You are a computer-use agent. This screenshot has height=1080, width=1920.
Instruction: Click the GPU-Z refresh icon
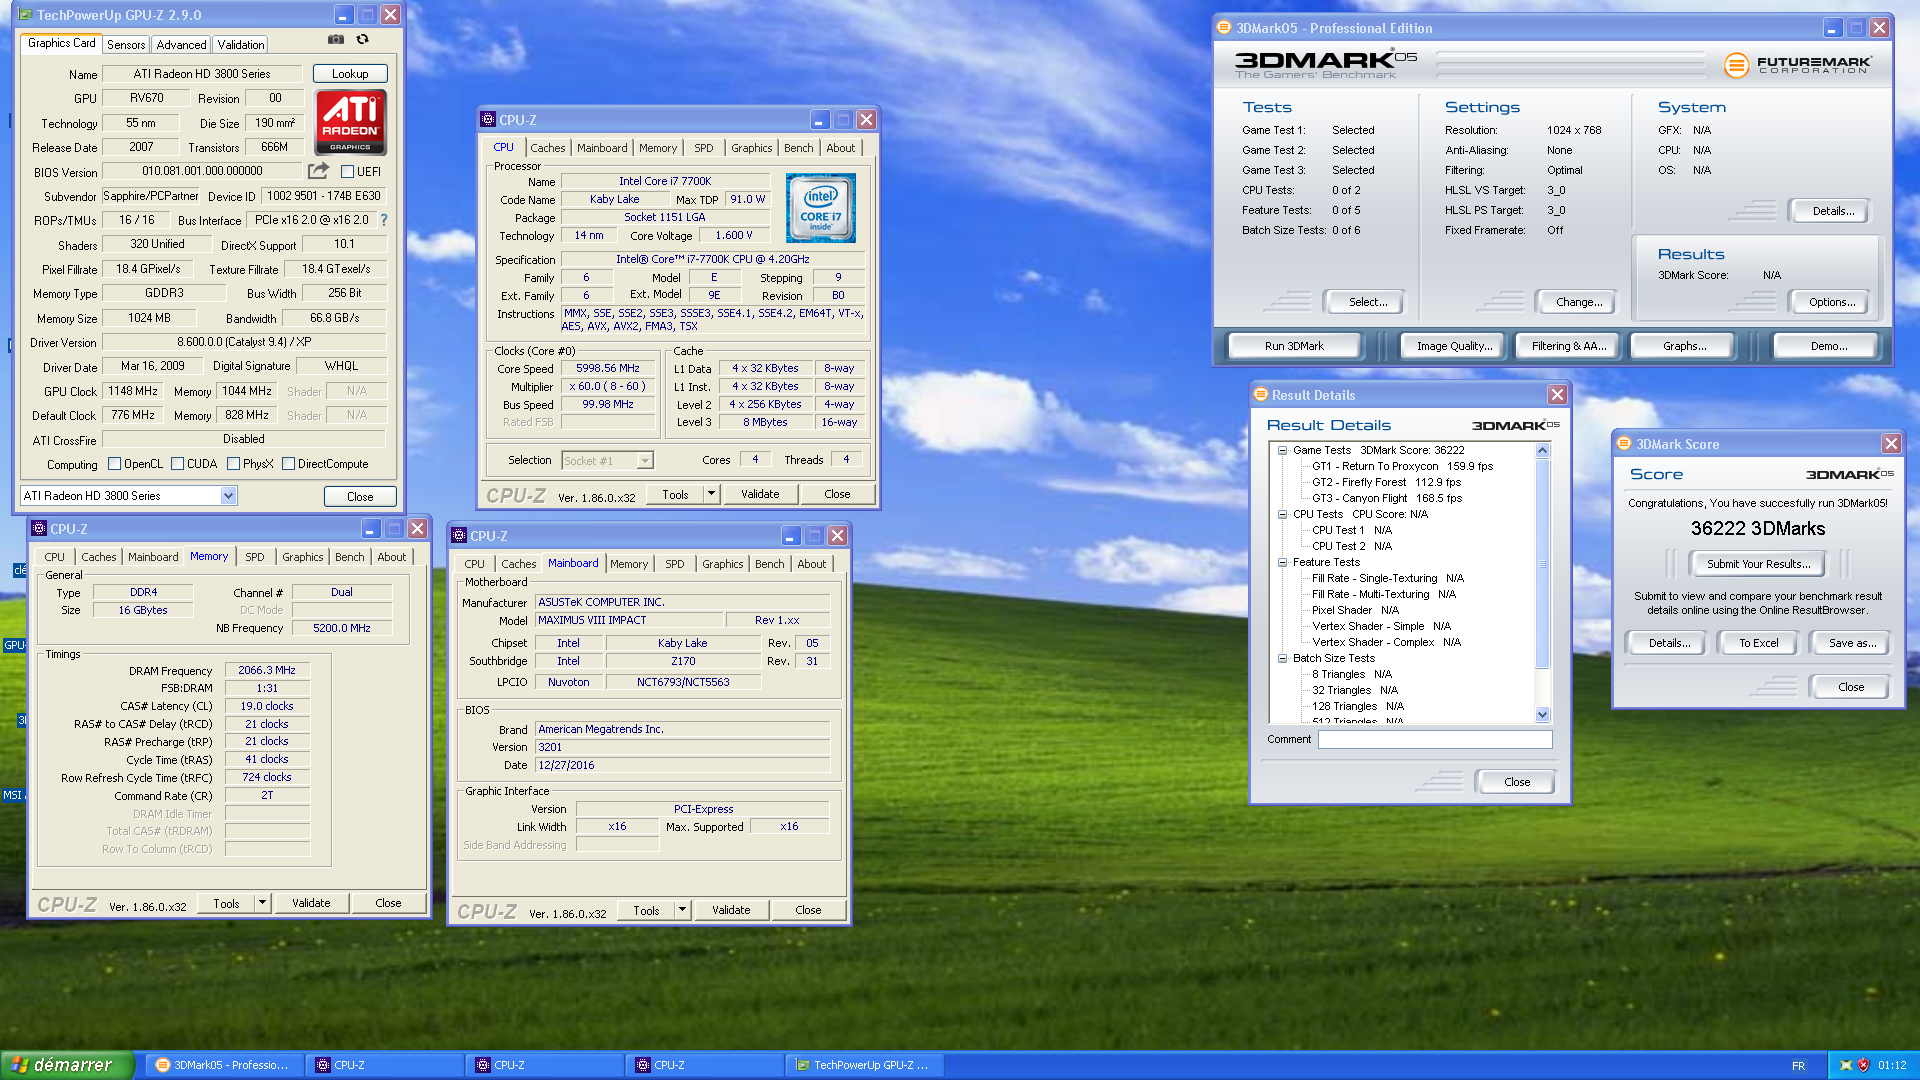[363, 40]
